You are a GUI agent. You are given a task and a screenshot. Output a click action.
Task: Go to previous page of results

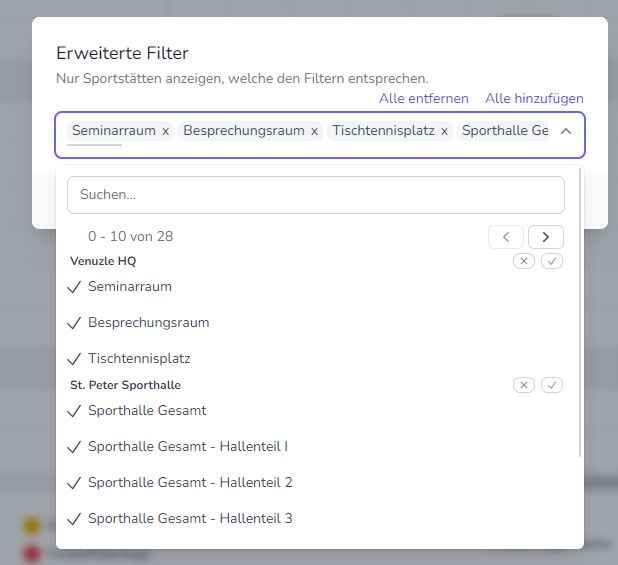[506, 237]
